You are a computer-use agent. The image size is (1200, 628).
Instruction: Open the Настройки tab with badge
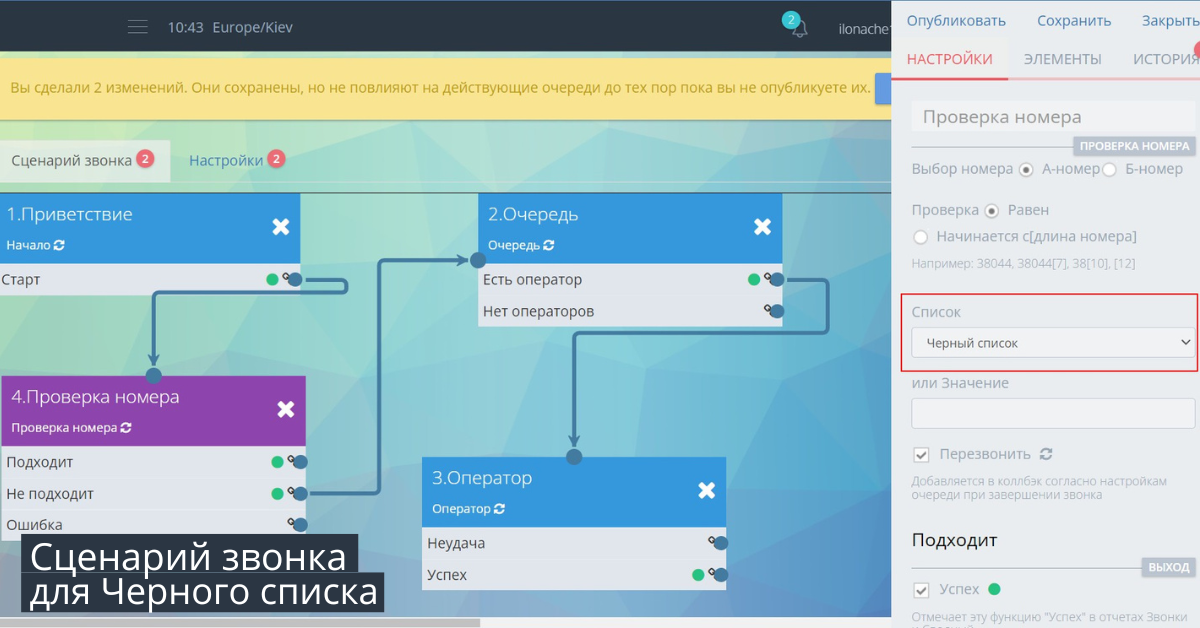[x=226, y=160]
